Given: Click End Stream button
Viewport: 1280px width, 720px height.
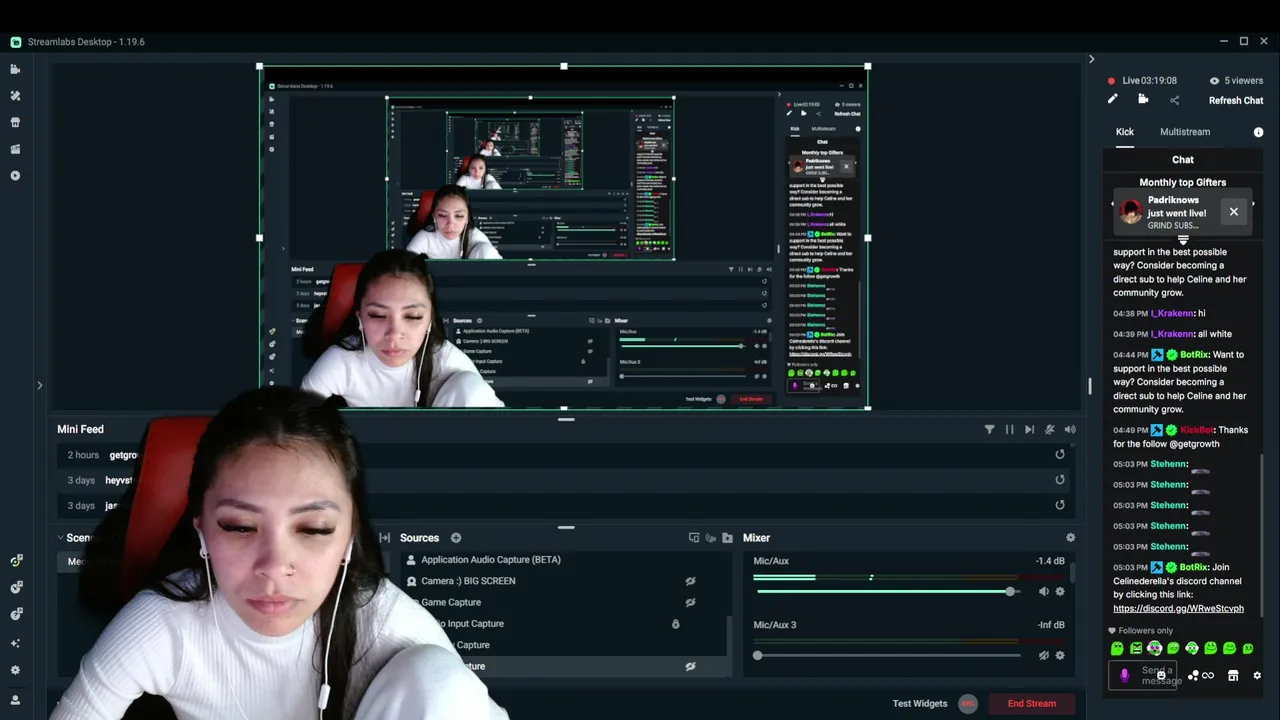Looking at the screenshot, I should point(1031,703).
